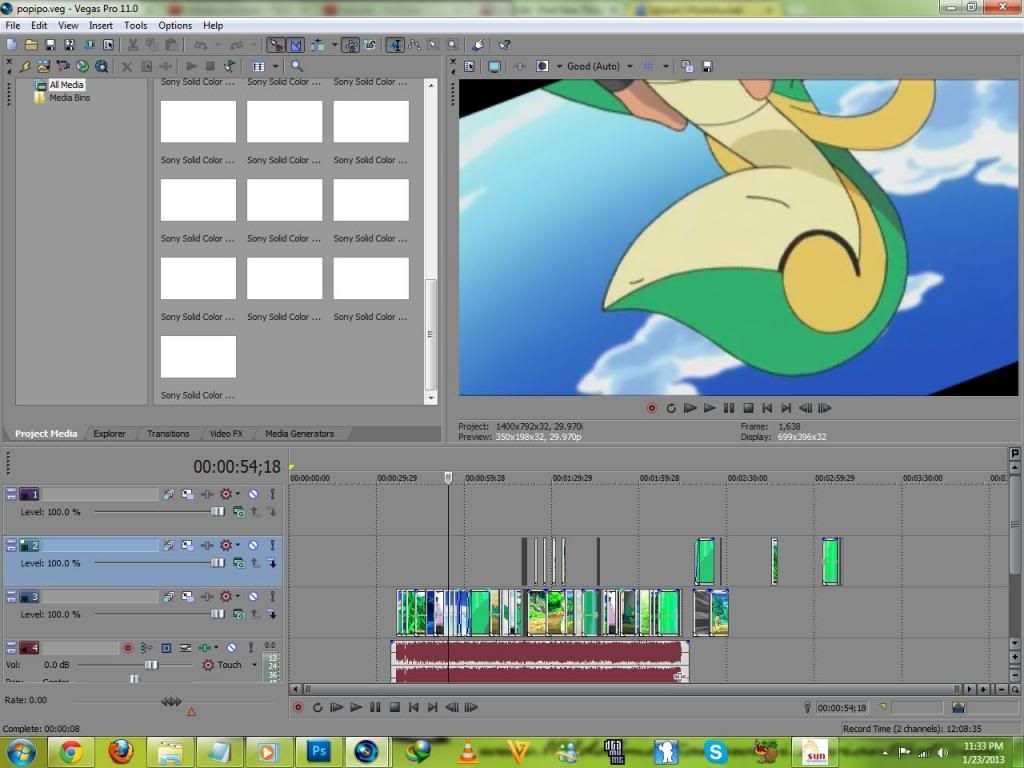
Task: Select the Zoom Edit tool in toolbar
Action: [452, 45]
